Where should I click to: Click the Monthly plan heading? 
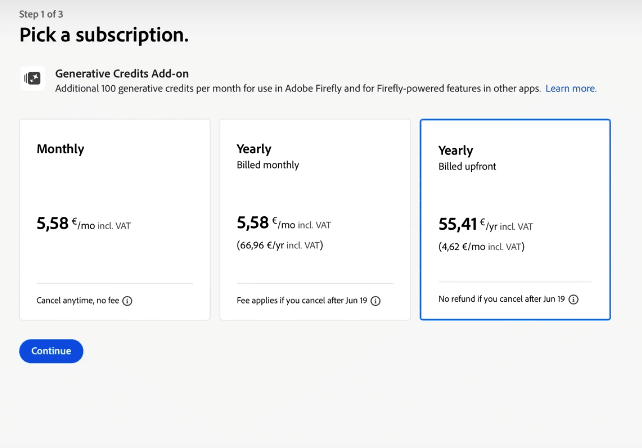pos(60,149)
